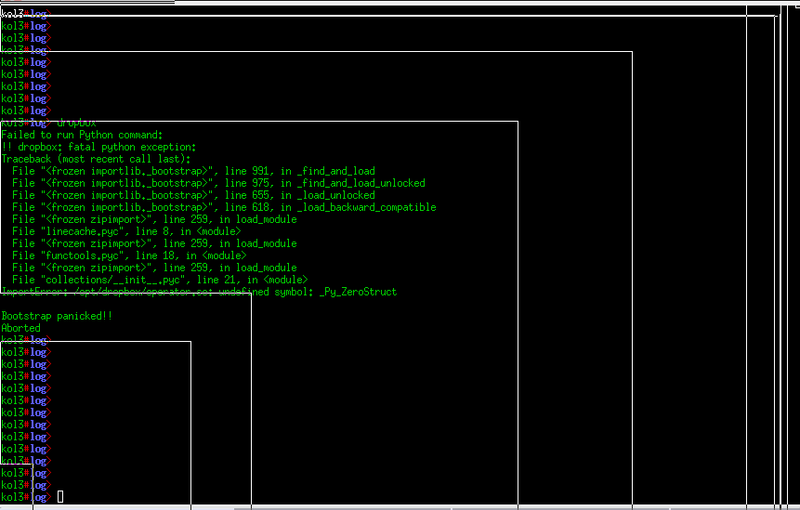
Task: Select traceback line 655 '_load_unlocked'
Action: pos(194,195)
